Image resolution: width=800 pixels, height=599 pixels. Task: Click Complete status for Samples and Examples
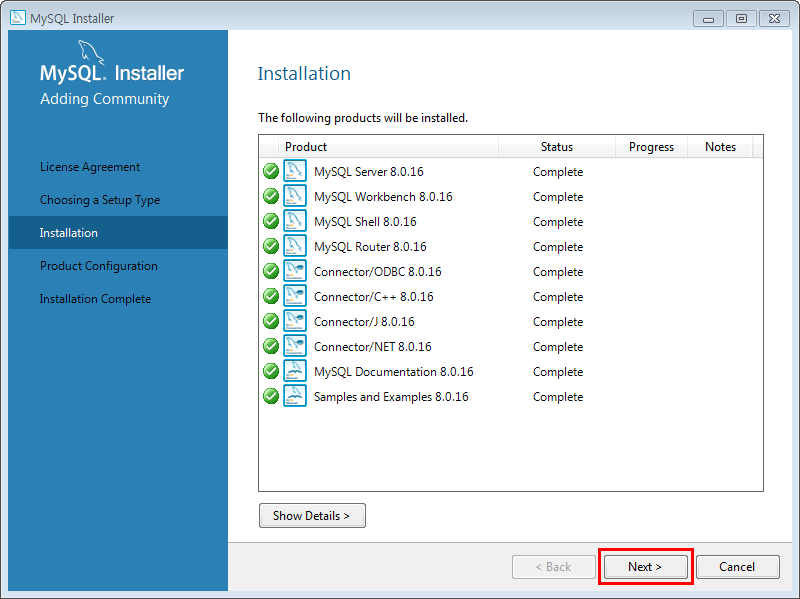558,397
